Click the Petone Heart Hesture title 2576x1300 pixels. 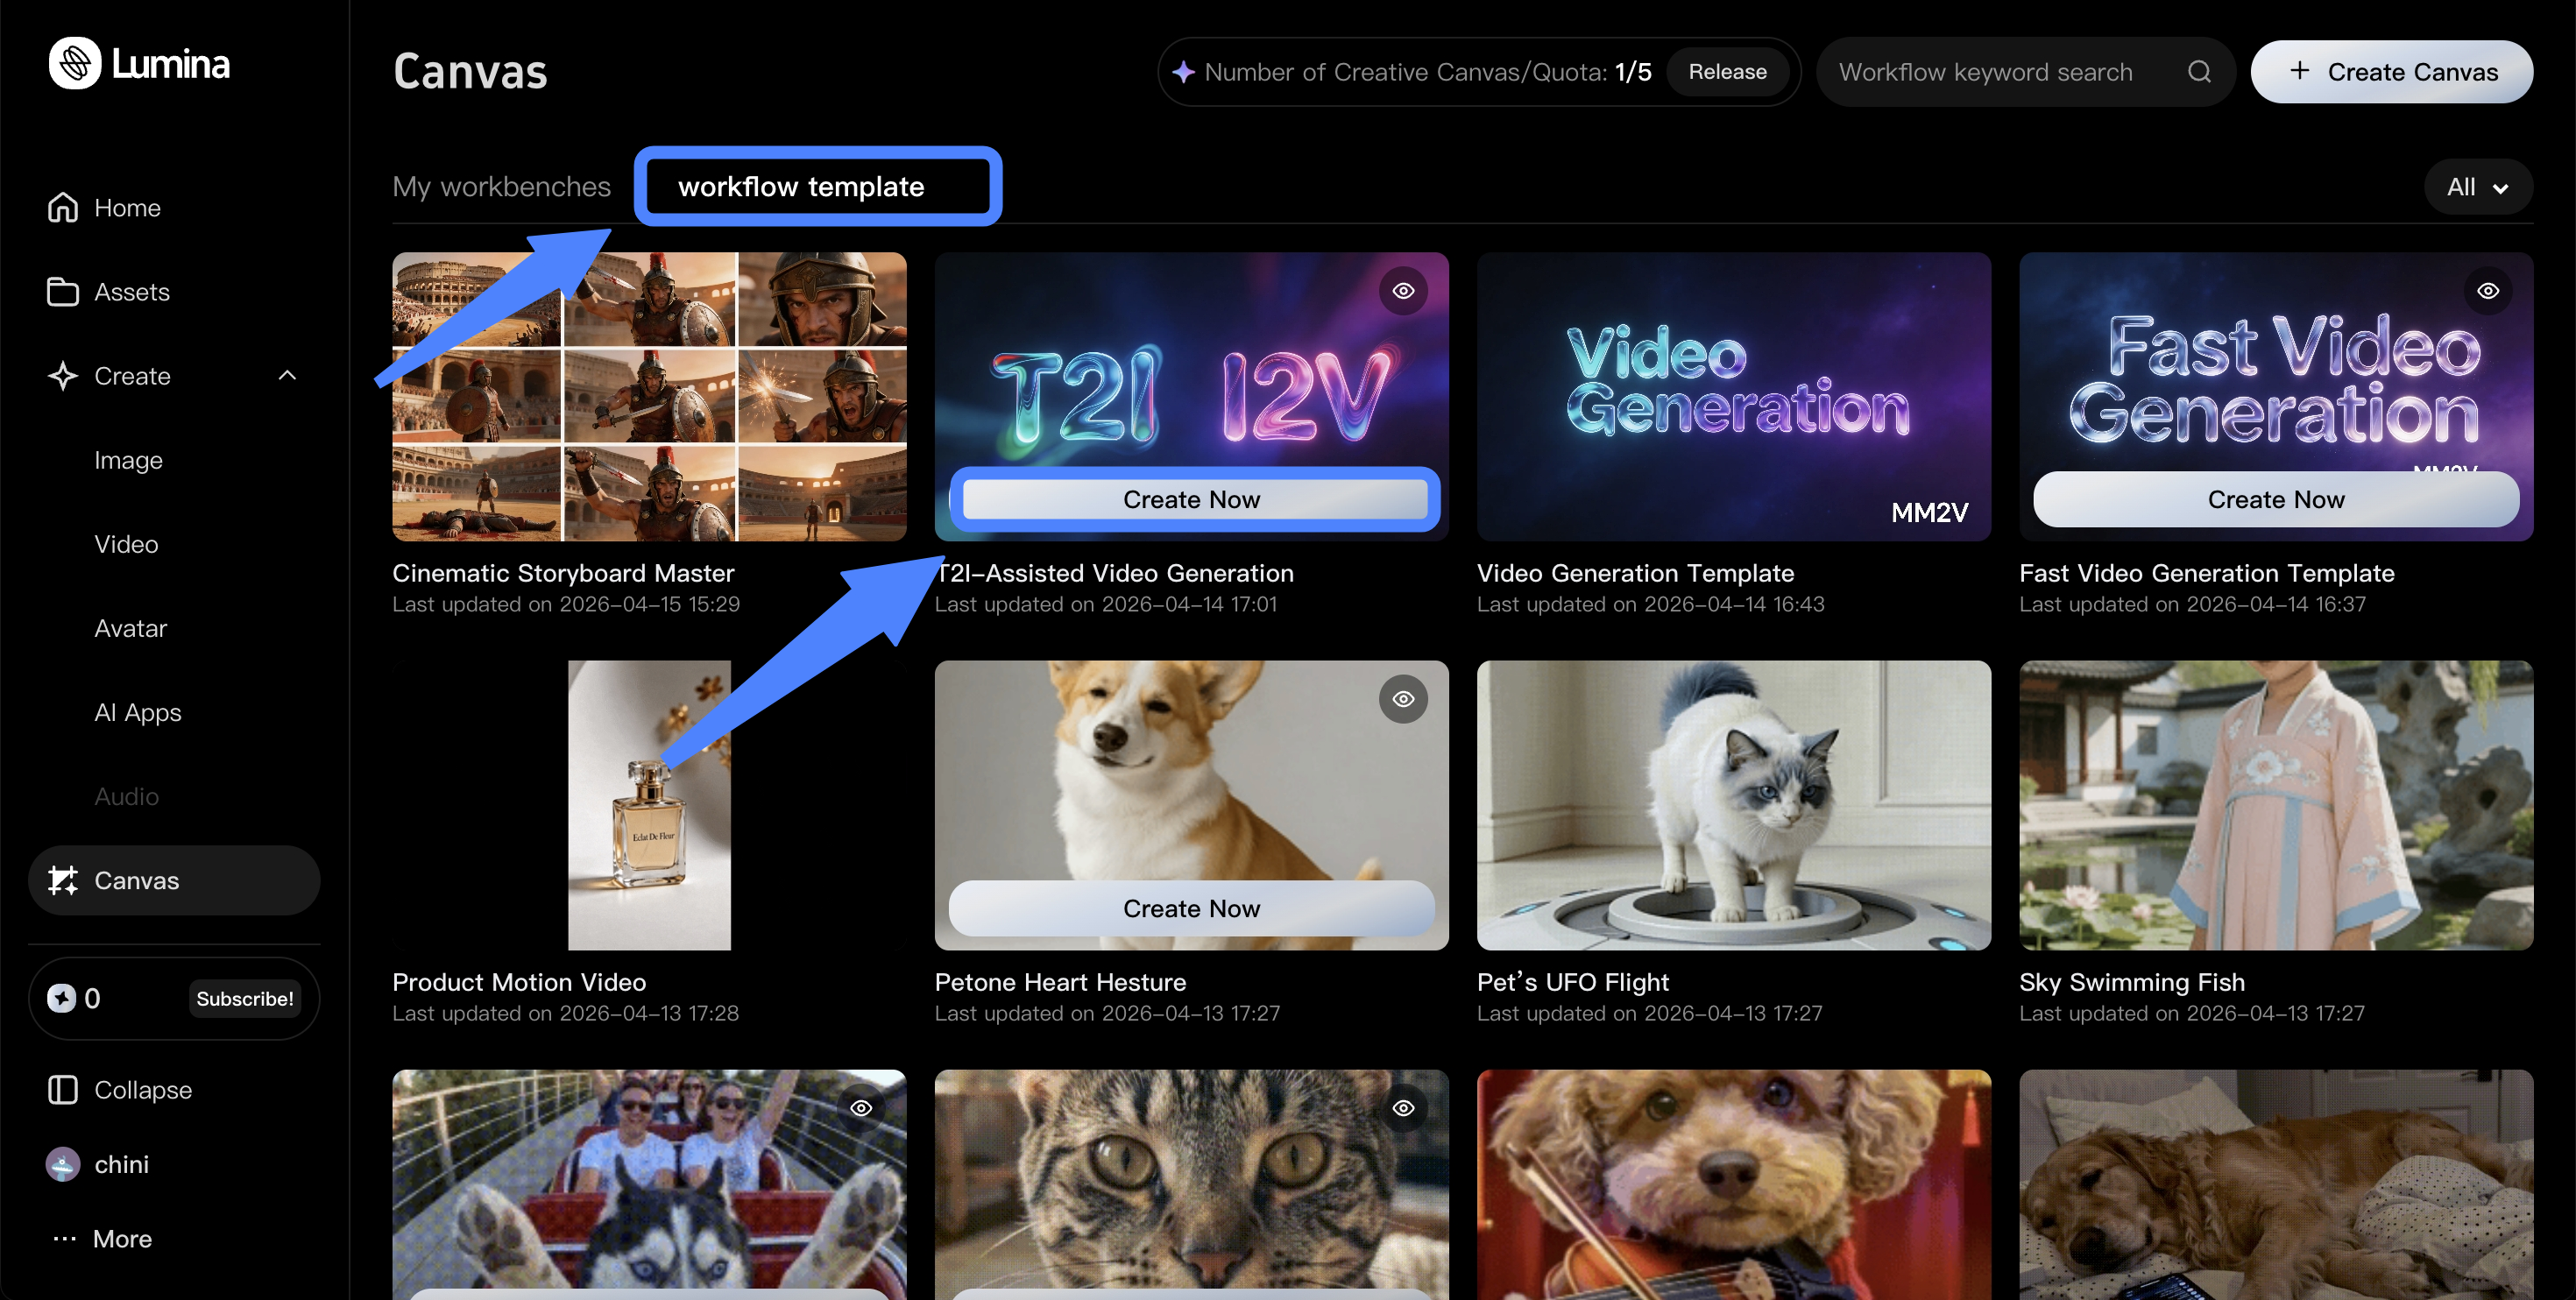[x=1060, y=981]
